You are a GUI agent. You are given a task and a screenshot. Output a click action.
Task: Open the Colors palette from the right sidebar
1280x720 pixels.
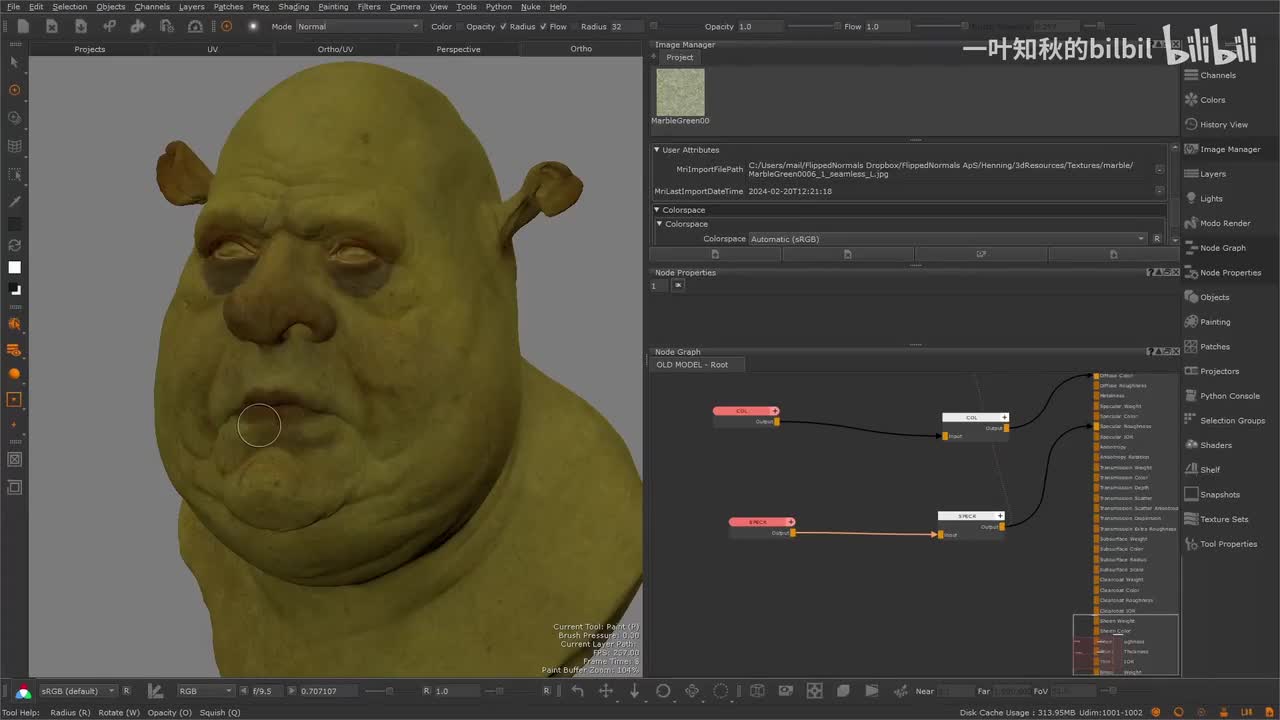click(x=1212, y=100)
